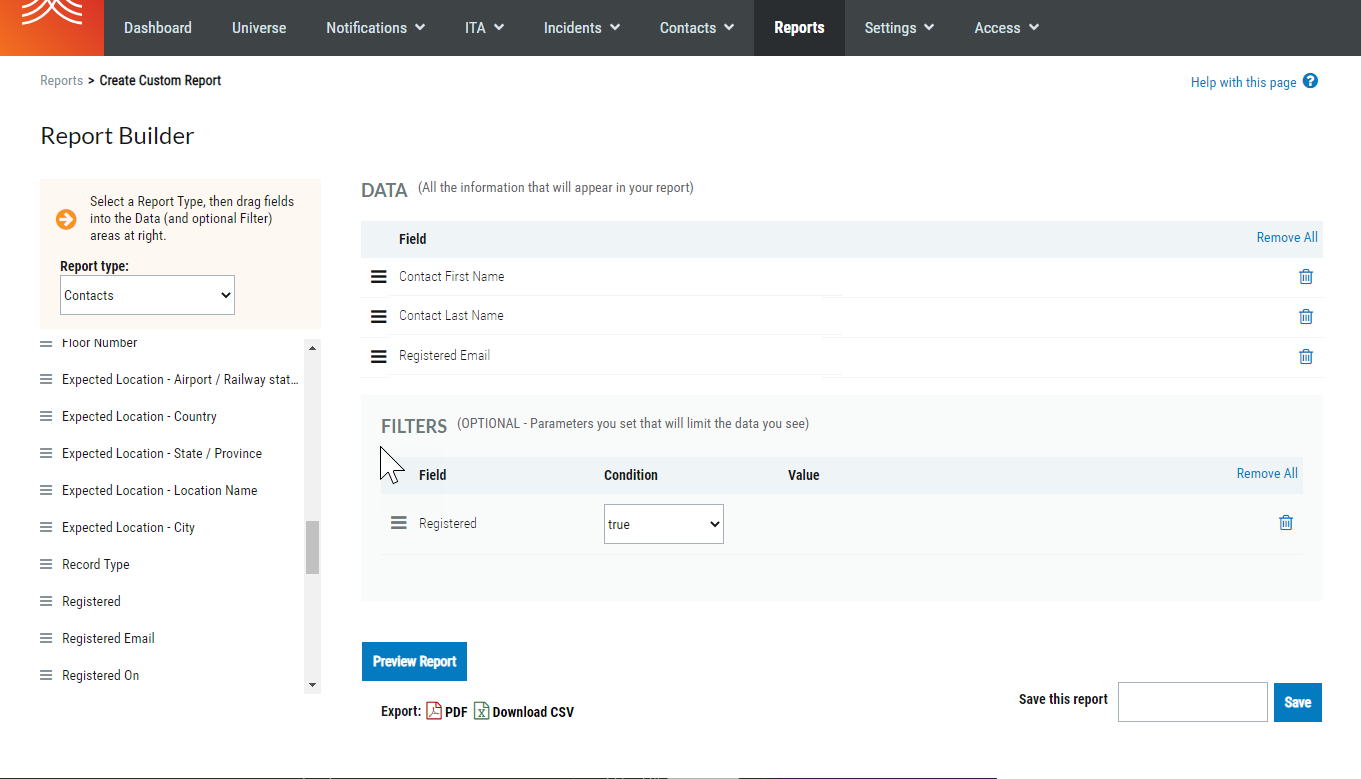Delete the Registered Email data field

[x=1305, y=356]
